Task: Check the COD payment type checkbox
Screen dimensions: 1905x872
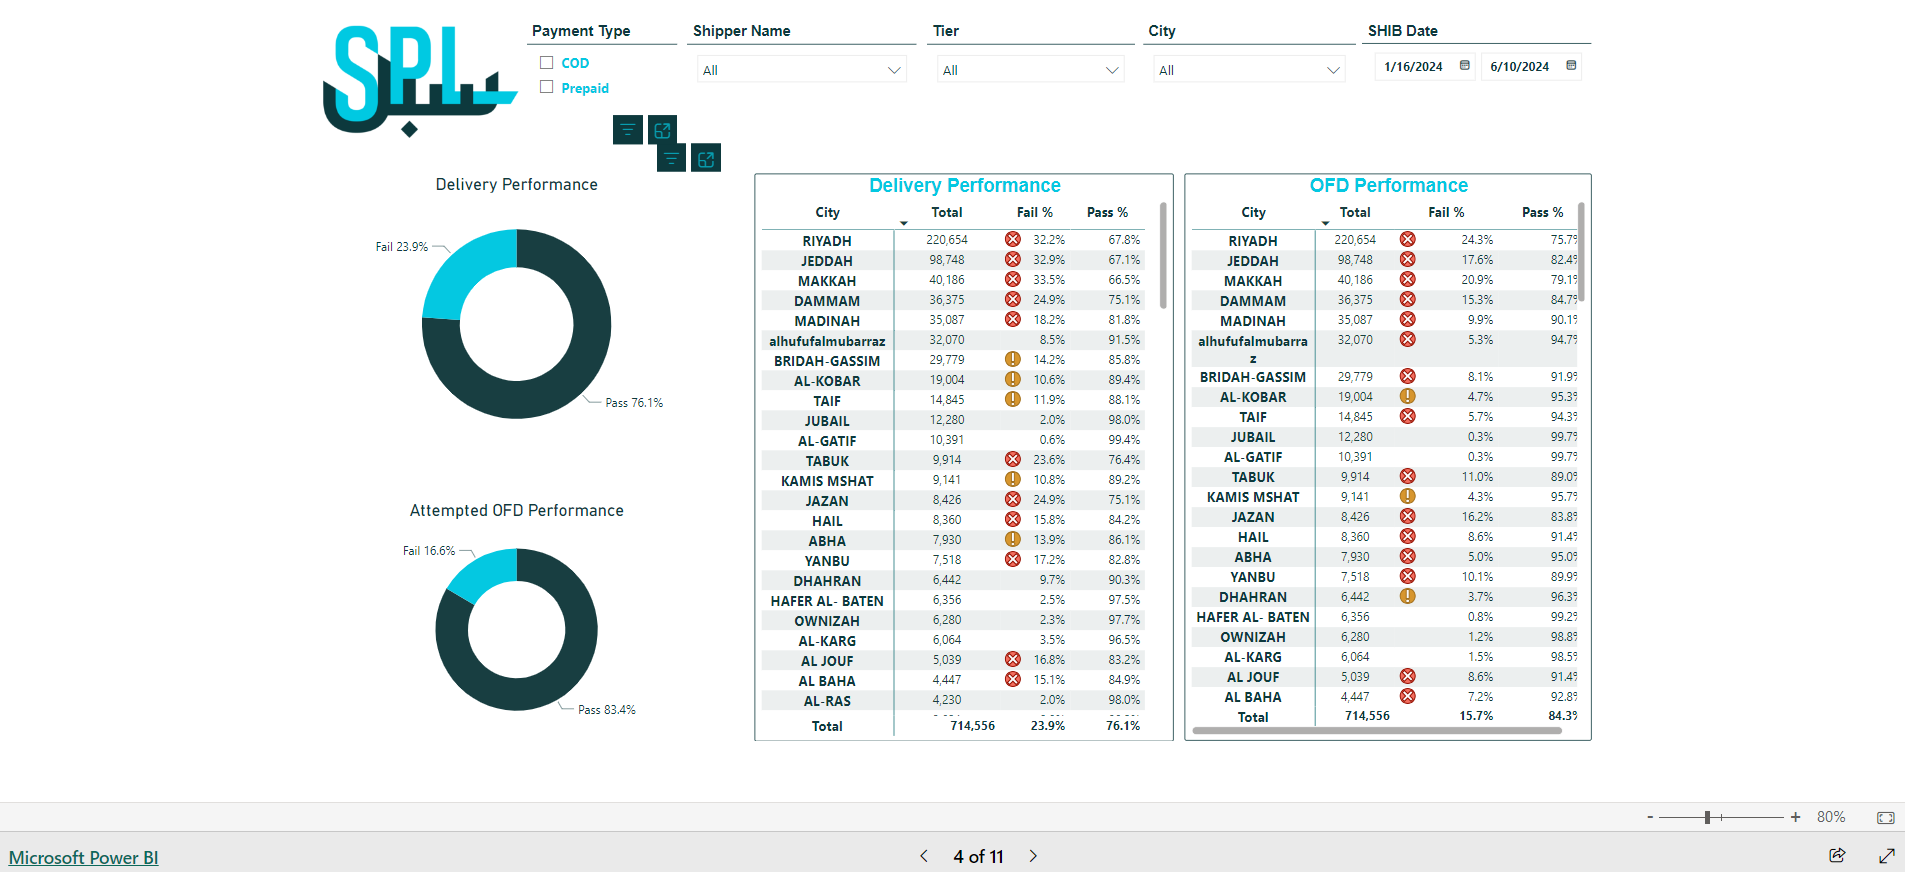Action: coord(547,62)
